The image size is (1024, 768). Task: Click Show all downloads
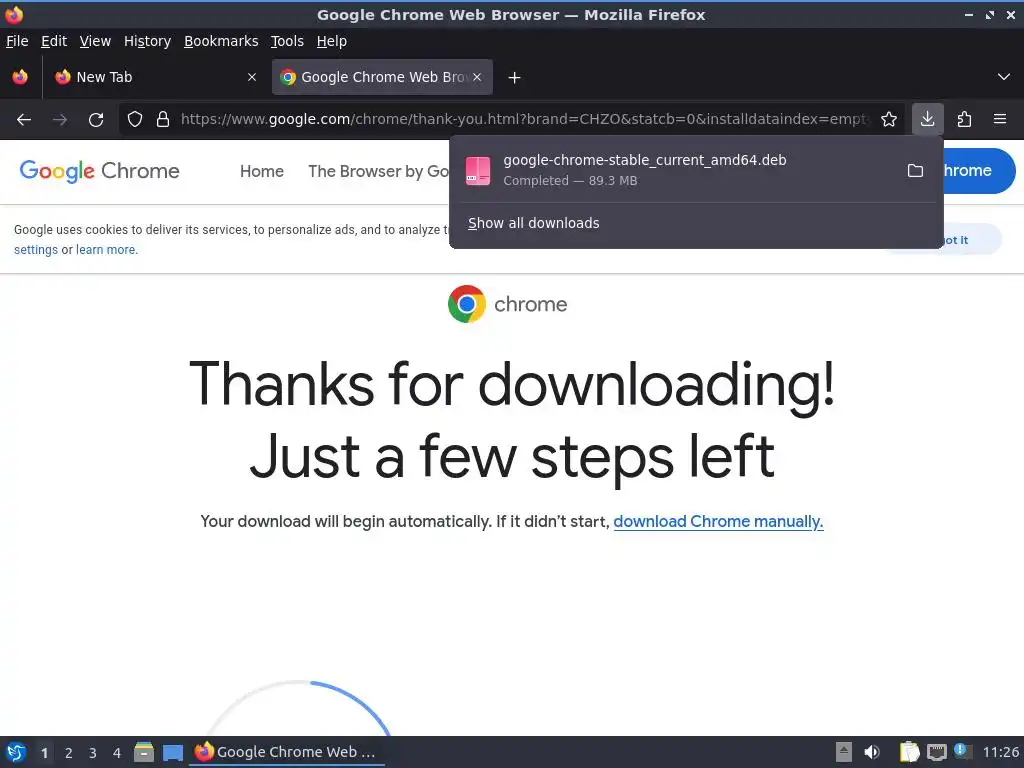point(534,223)
